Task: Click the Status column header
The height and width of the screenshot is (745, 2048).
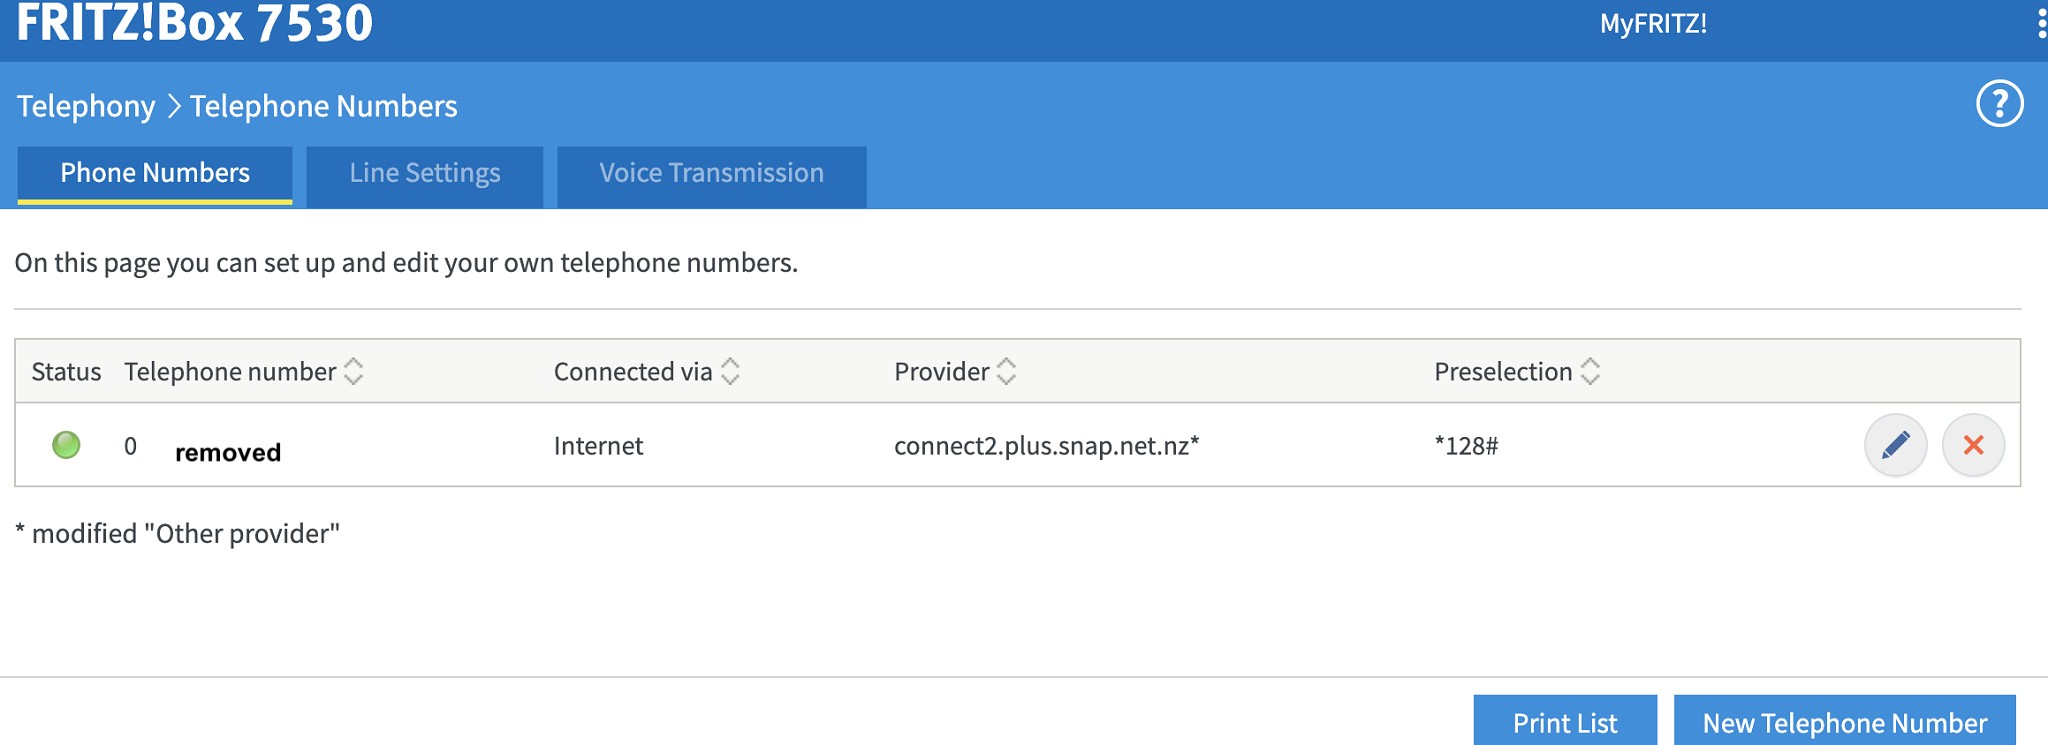Action: (x=66, y=372)
